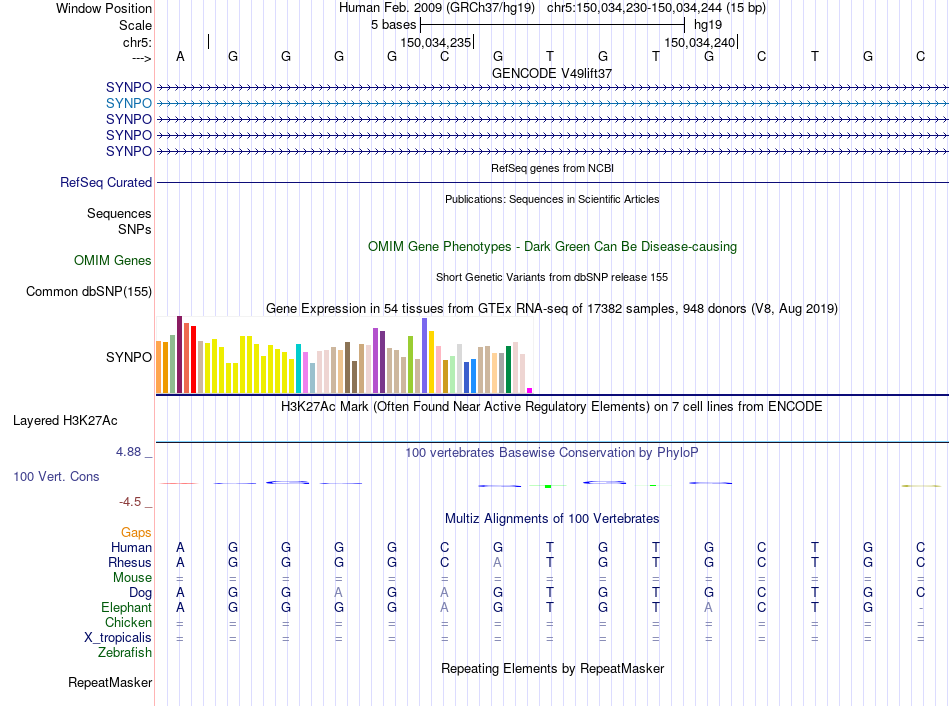Click the green PhyloP conservation bar
950x706 pixels.
coord(548,486)
